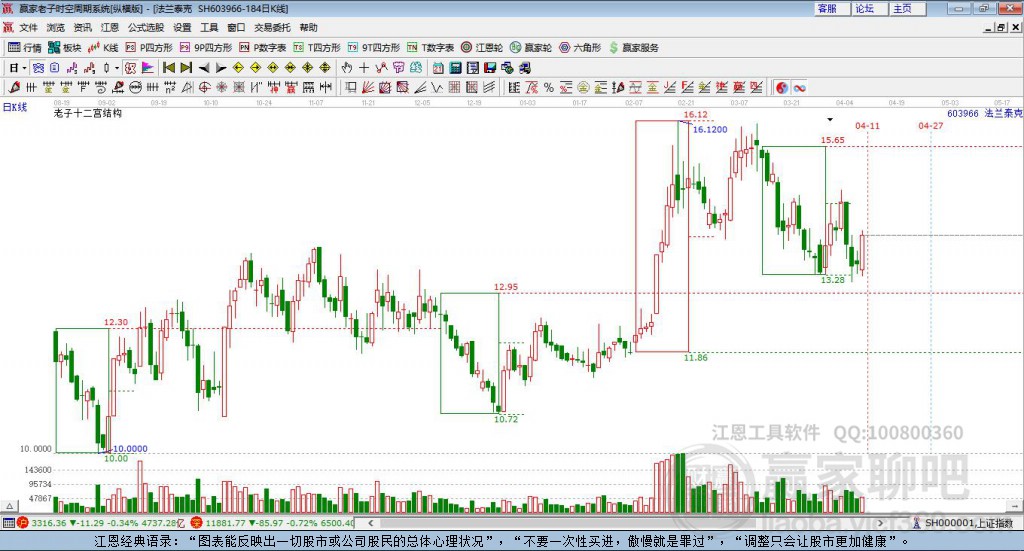
Task: Open the 公式选股 menu
Action: 146,27
